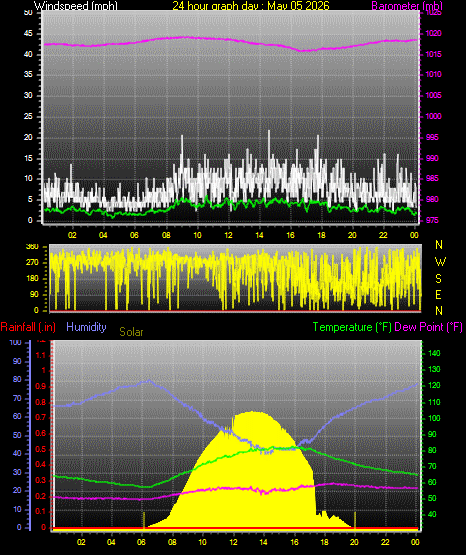Click the 110 temperature axis value

click(x=434, y=402)
